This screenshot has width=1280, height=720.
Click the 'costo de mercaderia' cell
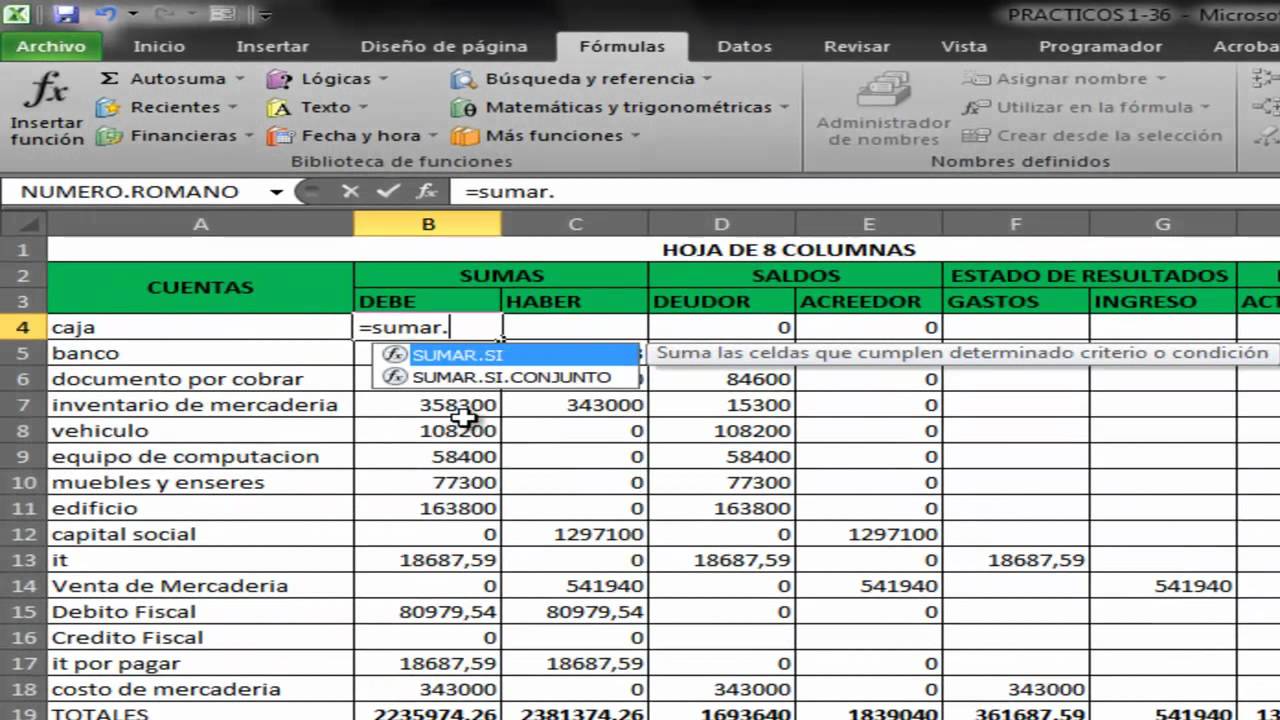click(200, 689)
